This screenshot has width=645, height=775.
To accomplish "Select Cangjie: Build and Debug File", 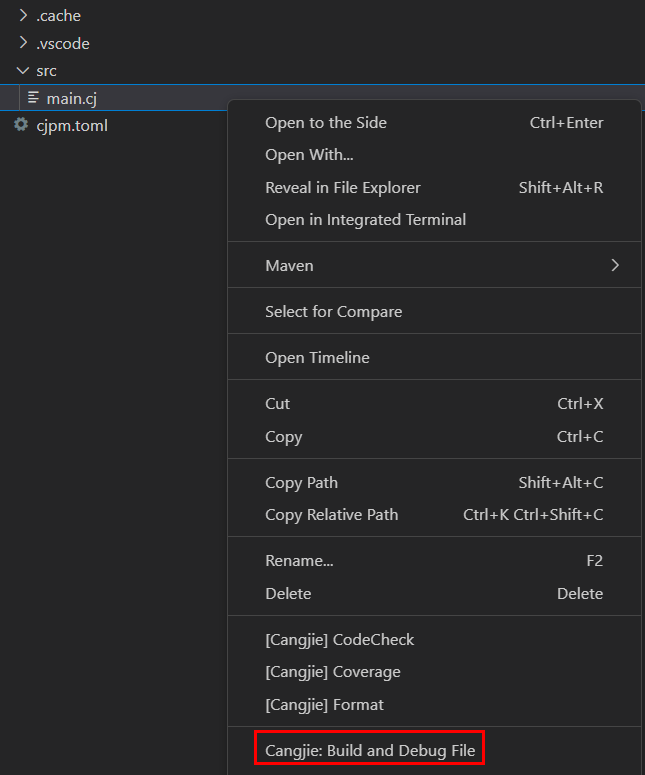I will click(370, 750).
